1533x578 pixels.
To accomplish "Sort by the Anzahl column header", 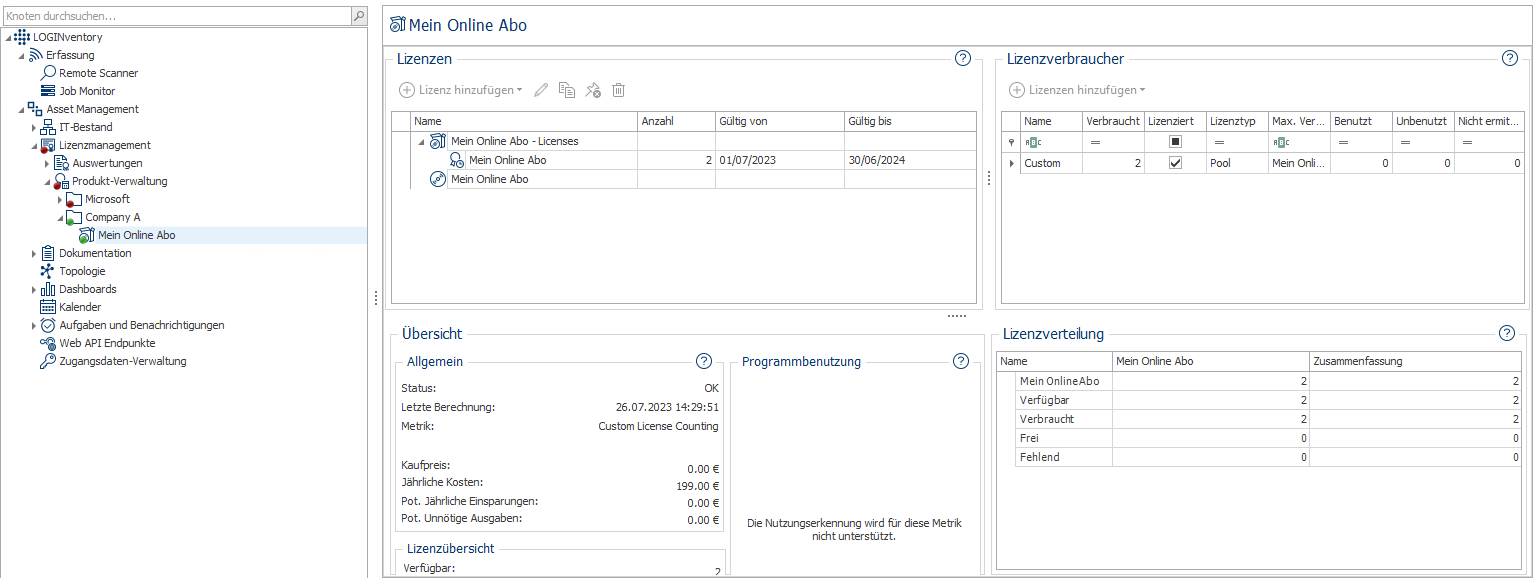I will pos(676,121).
